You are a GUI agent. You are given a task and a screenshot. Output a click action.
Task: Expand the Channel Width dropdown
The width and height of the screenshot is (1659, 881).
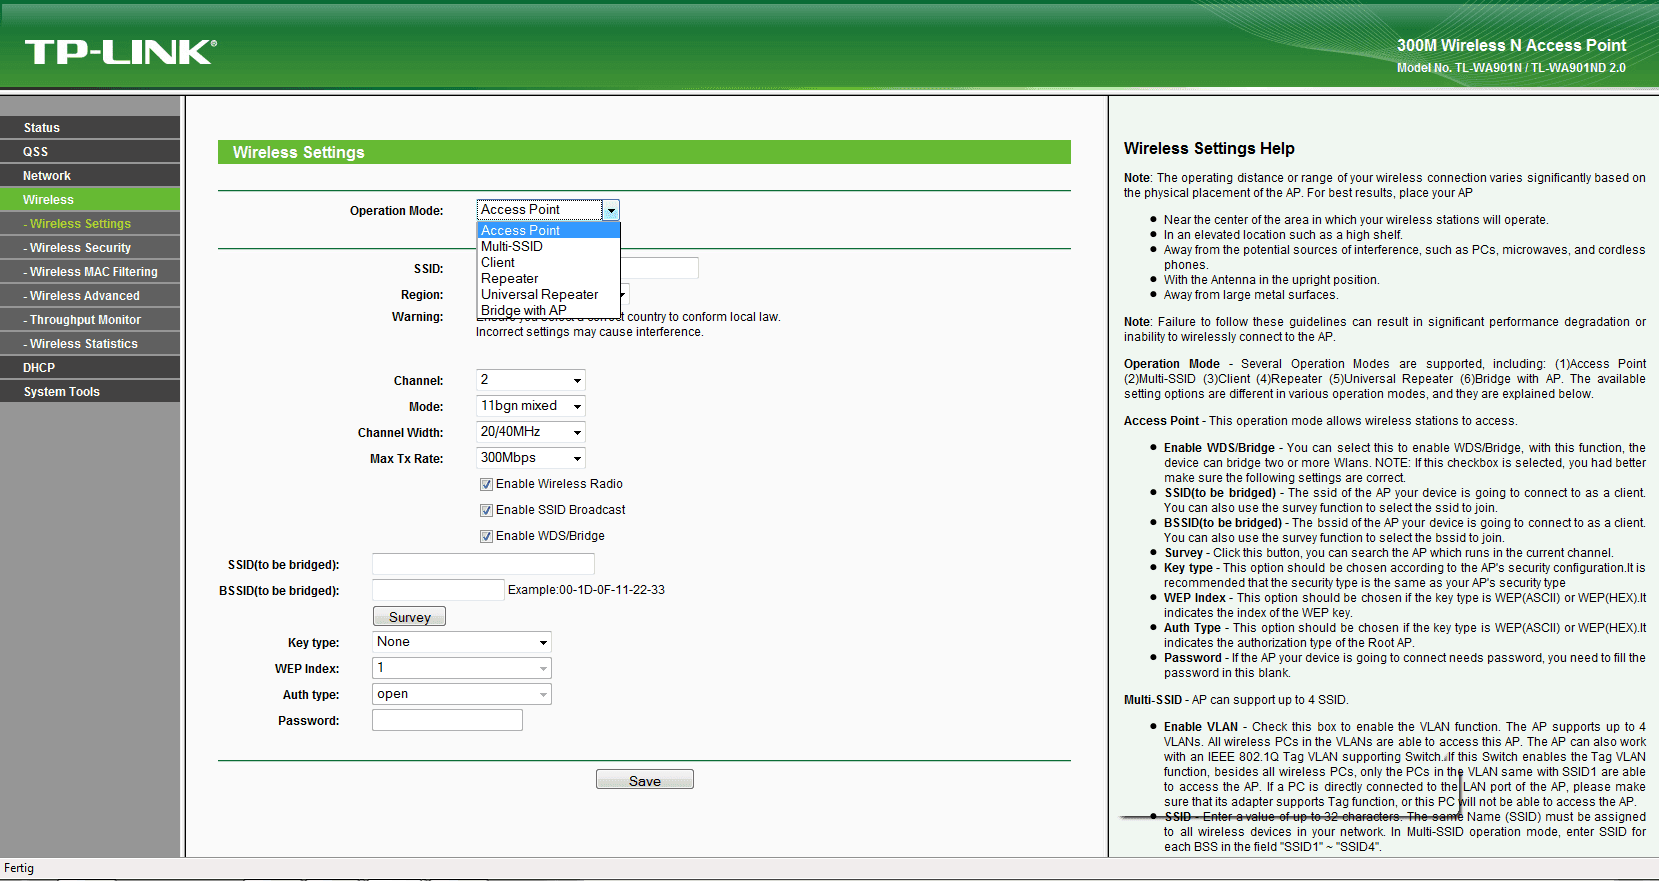click(531, 432)
